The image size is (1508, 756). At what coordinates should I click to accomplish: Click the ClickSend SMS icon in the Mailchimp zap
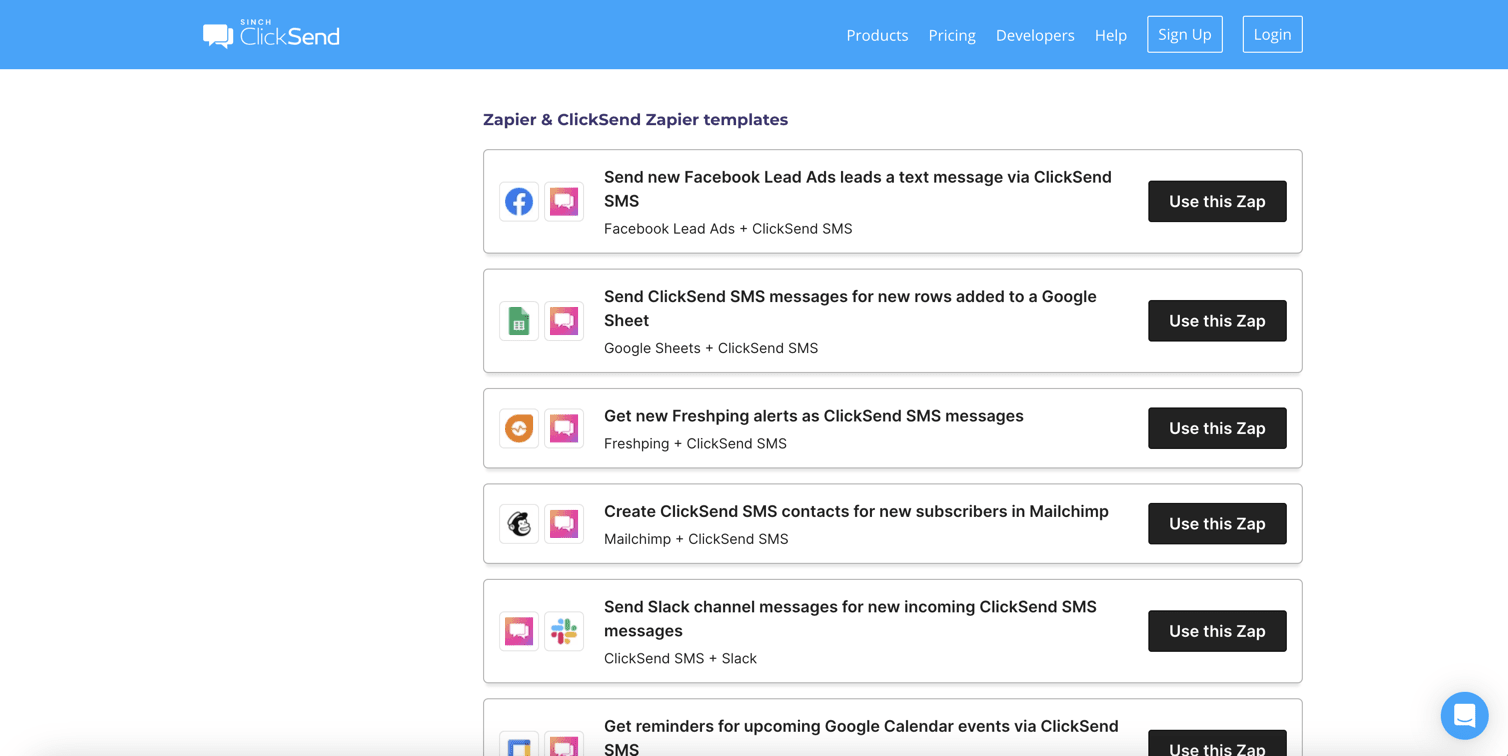[x=564, y=524]
